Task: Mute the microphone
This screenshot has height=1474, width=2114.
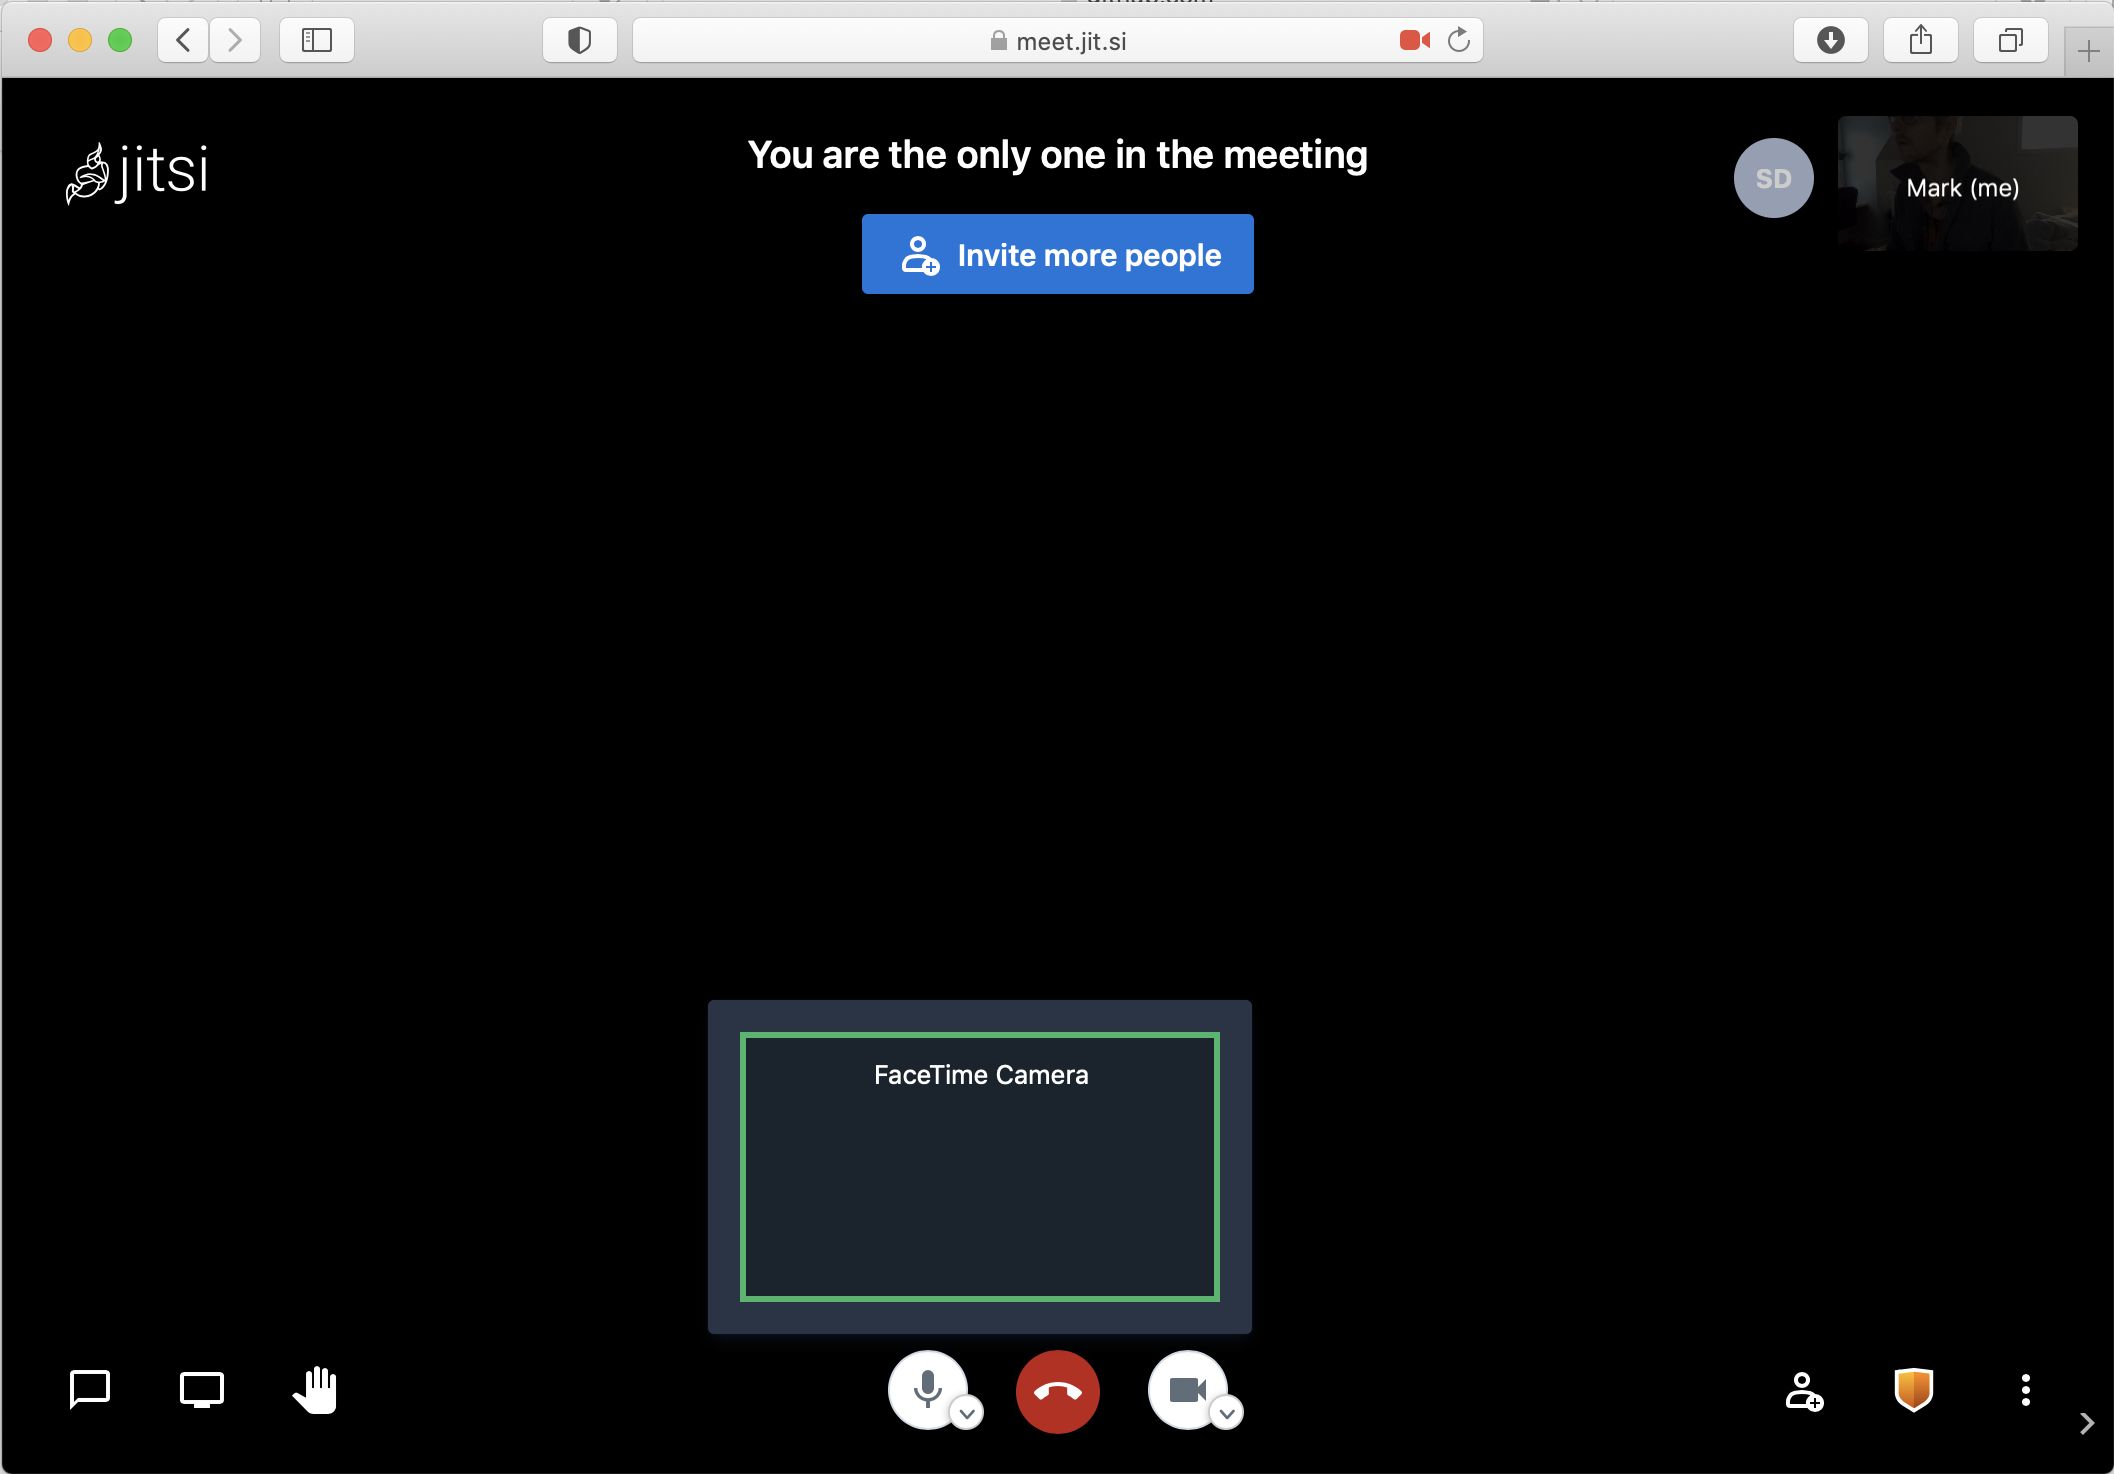Action: point(927,1390)
